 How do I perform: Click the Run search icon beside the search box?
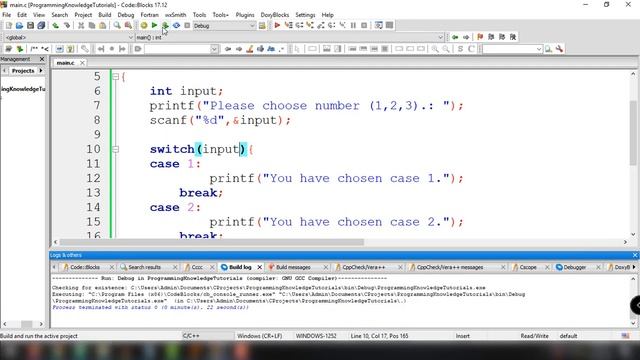(548, 49)
